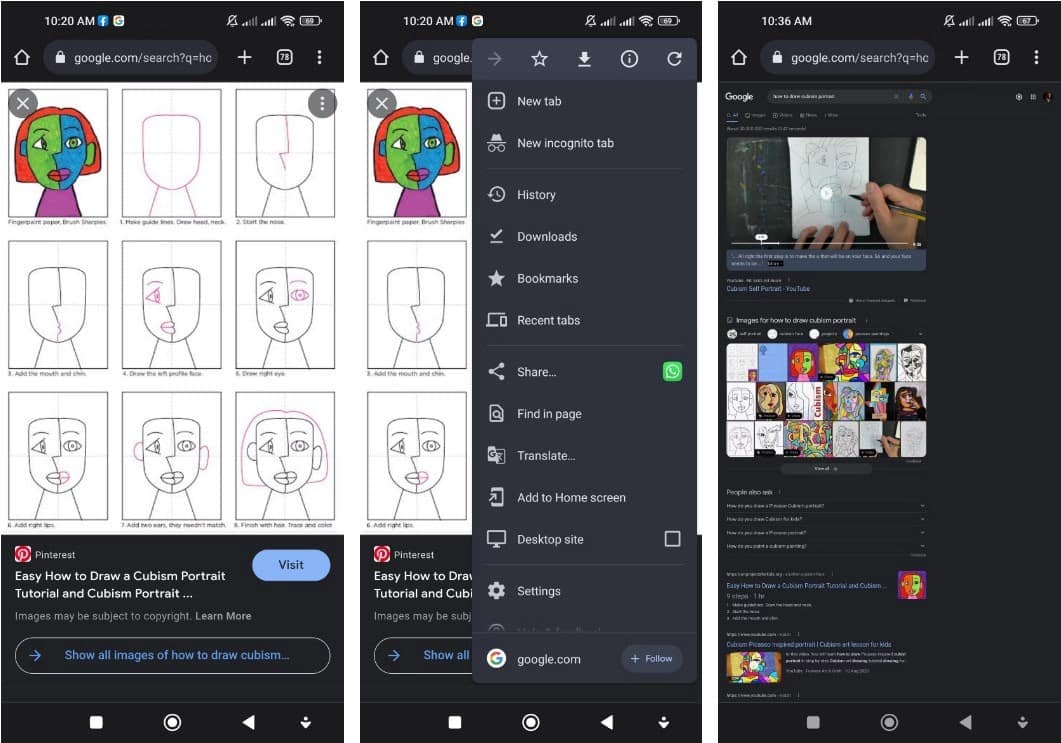Open Settings in the Chrome menu

tap(585, 591)
